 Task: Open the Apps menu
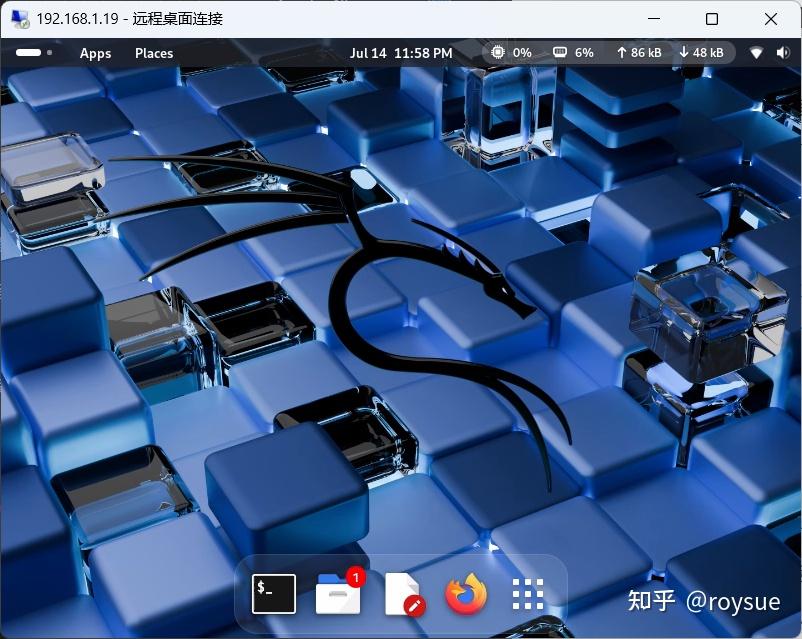click(95, 53)
